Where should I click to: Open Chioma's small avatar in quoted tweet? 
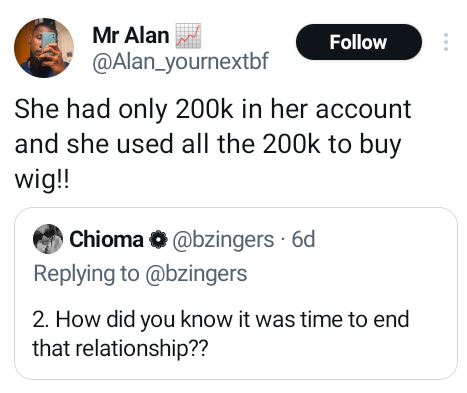(x=48, y=239)
